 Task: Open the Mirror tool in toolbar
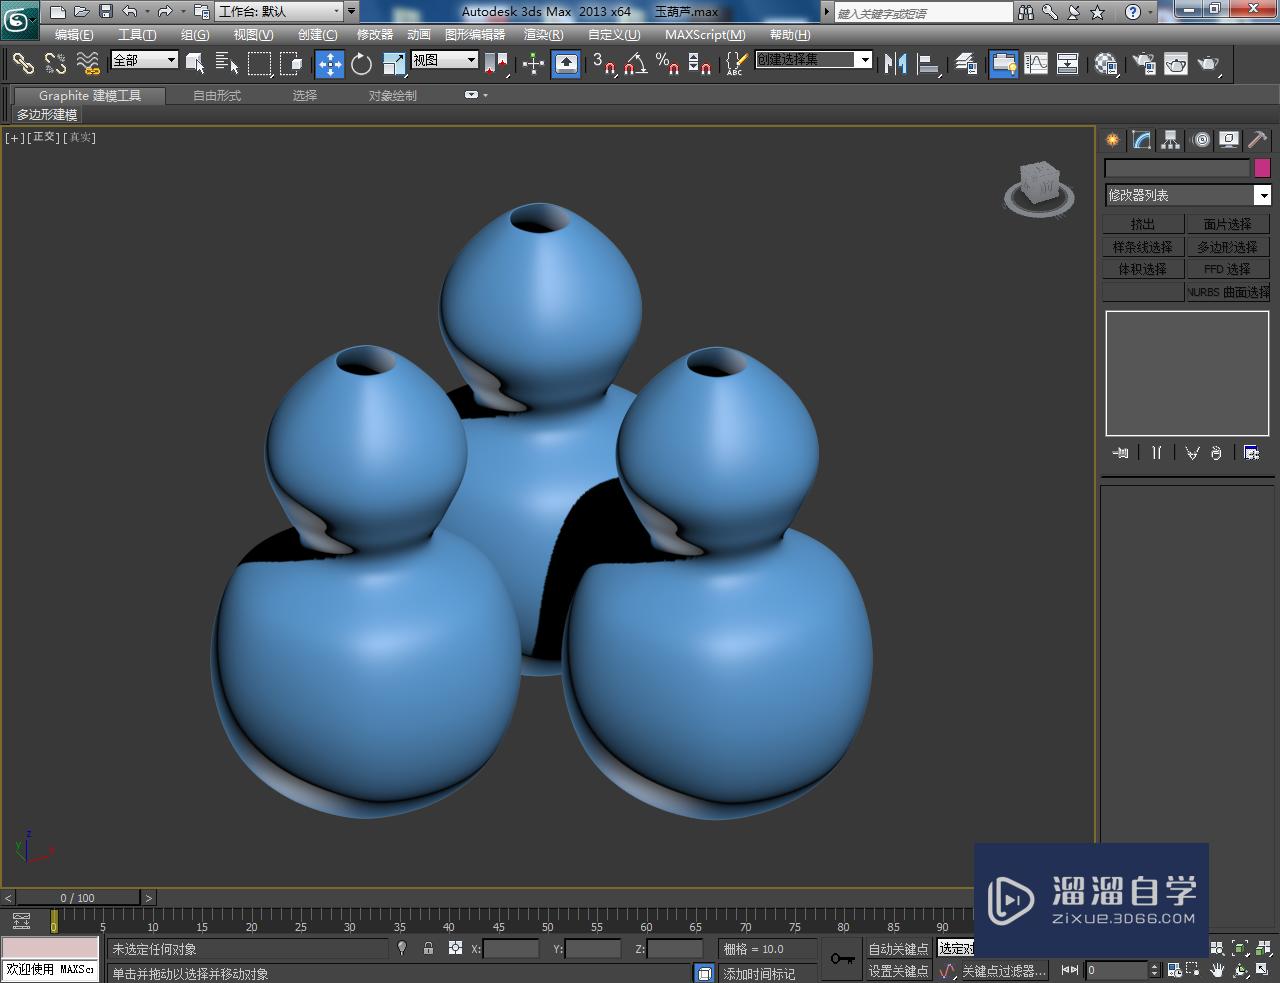[x=895, y=64]
